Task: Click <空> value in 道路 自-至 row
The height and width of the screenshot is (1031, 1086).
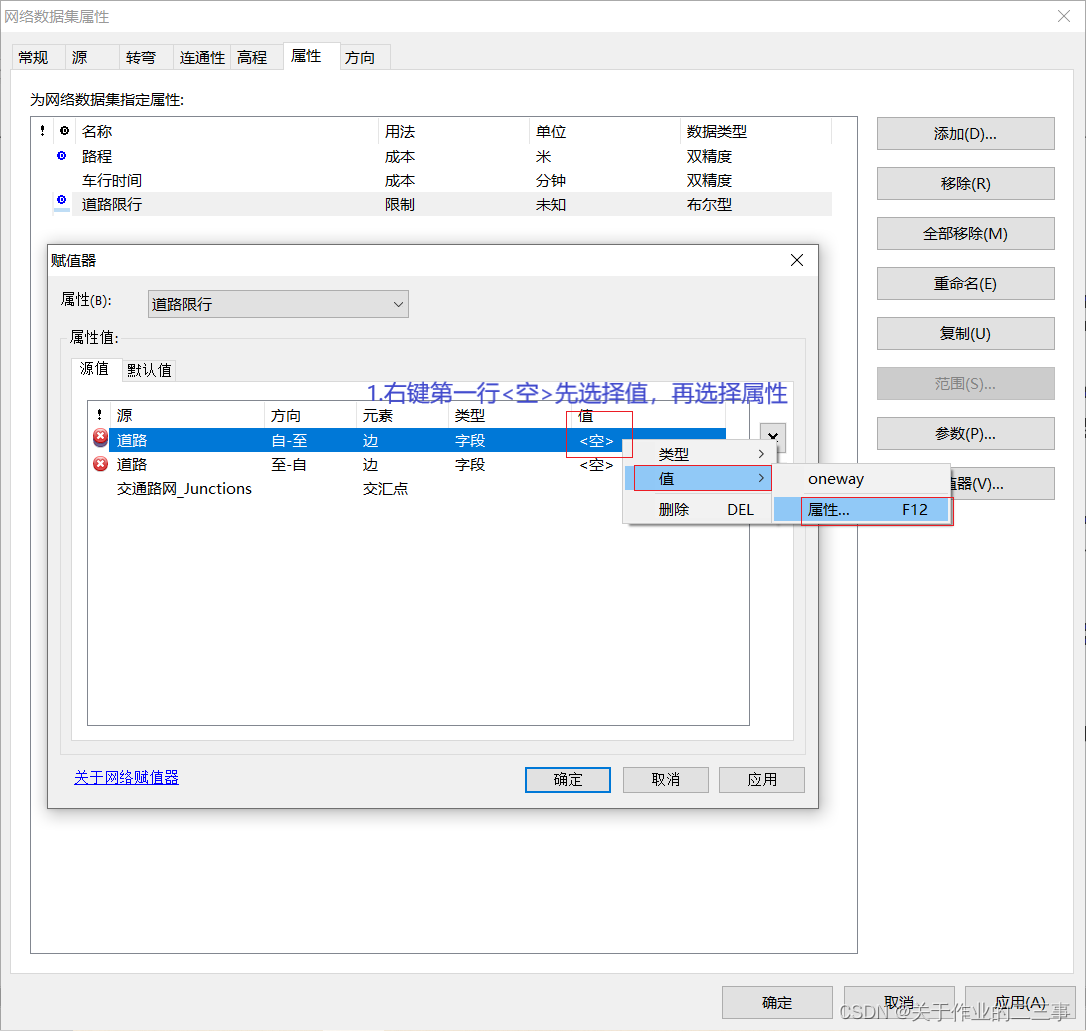Action: click(596, 440)
